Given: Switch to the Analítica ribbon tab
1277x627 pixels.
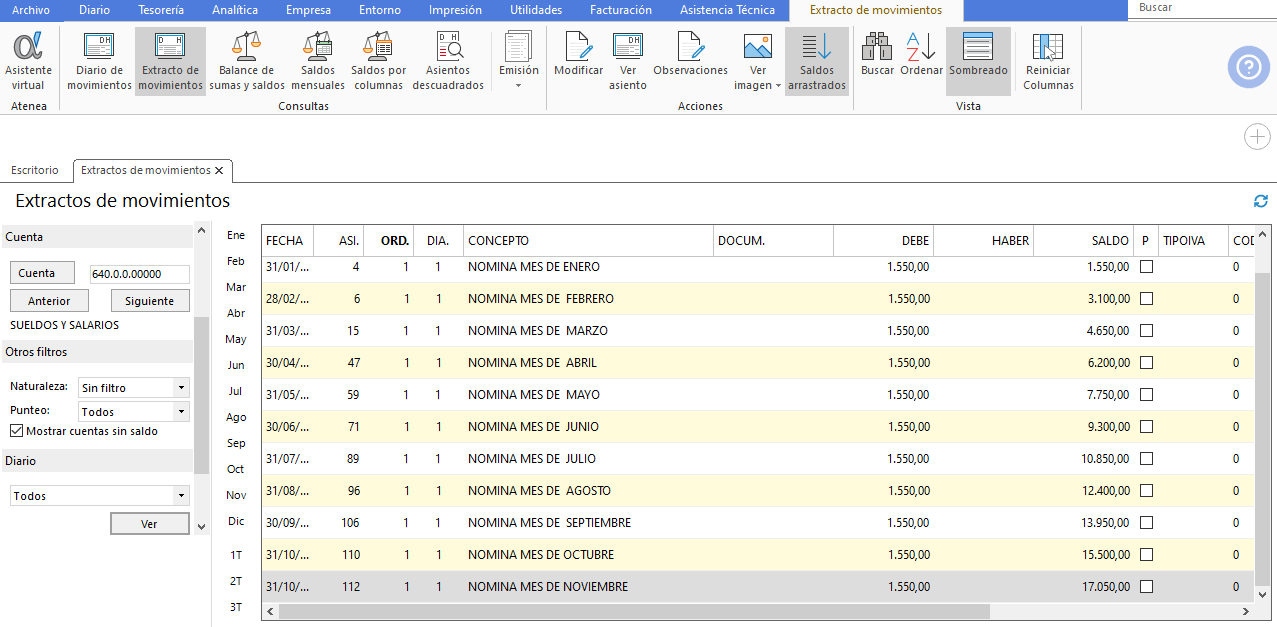Looking at the screenshot, I should point(235,10).
